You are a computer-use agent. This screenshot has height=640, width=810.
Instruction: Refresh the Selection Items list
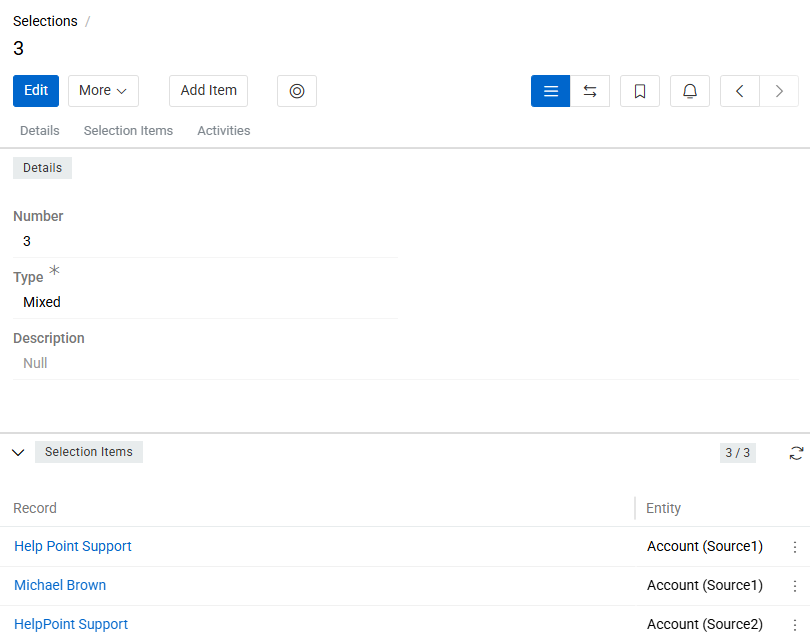point(796,453)
